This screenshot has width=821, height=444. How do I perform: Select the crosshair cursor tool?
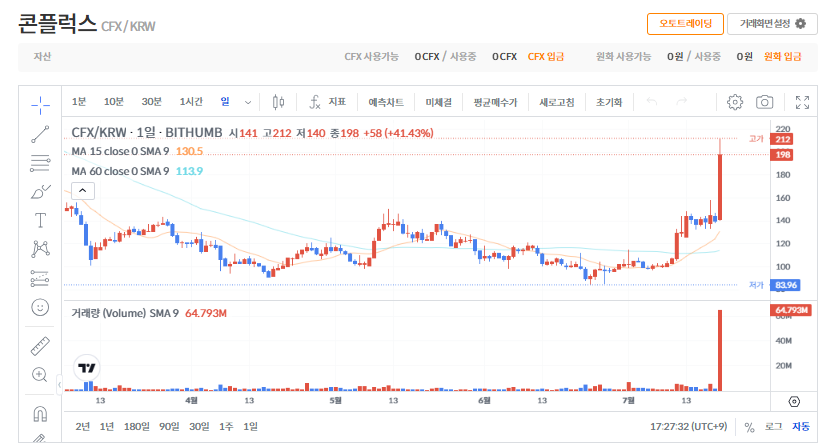(x=40, y=105)
